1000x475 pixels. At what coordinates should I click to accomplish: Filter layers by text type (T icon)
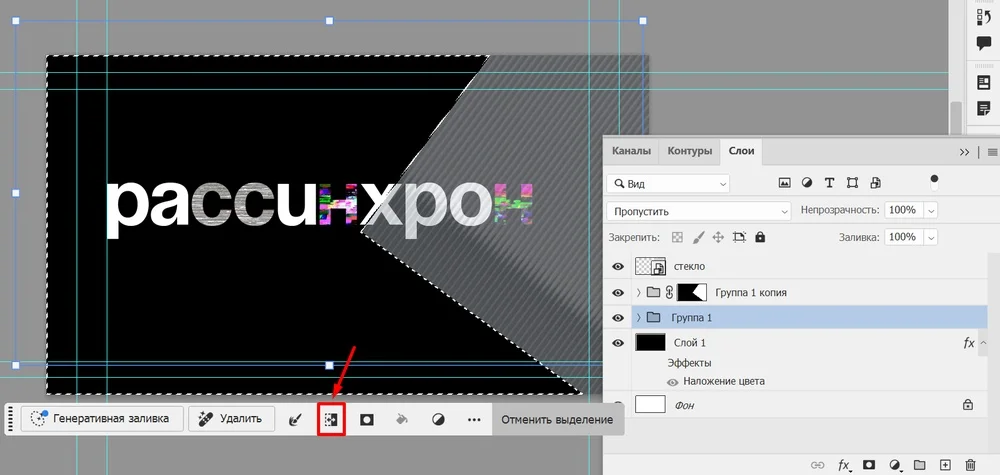[x=829, y=184]
